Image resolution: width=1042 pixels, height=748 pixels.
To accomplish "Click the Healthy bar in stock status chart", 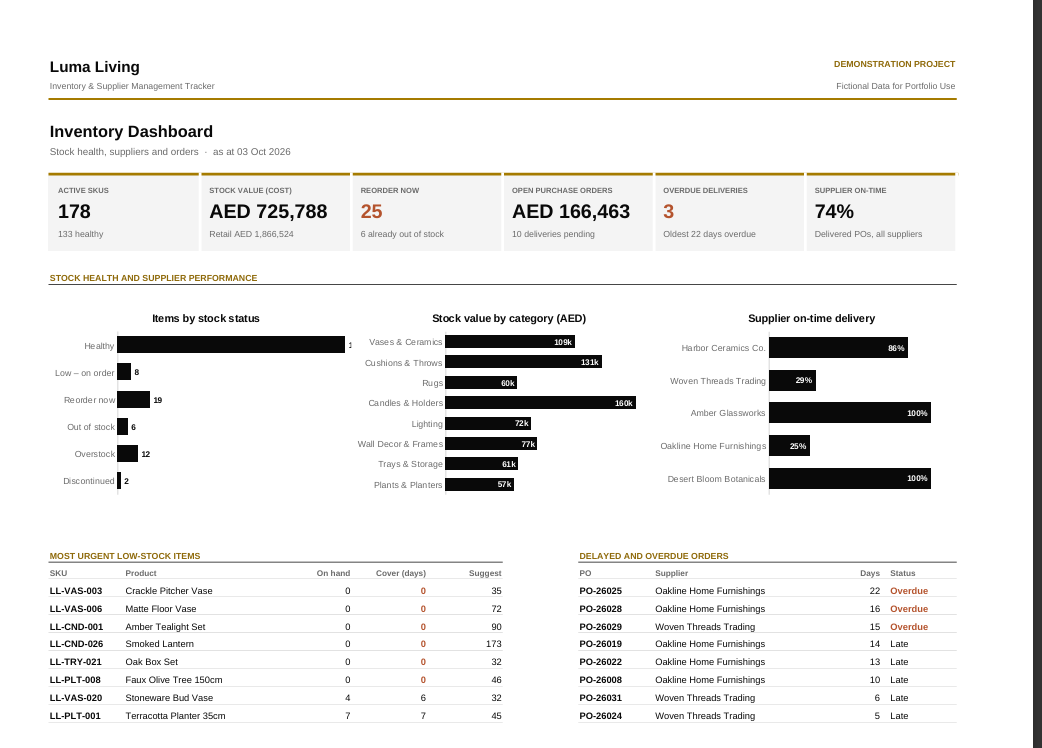I will coord(231,345).
